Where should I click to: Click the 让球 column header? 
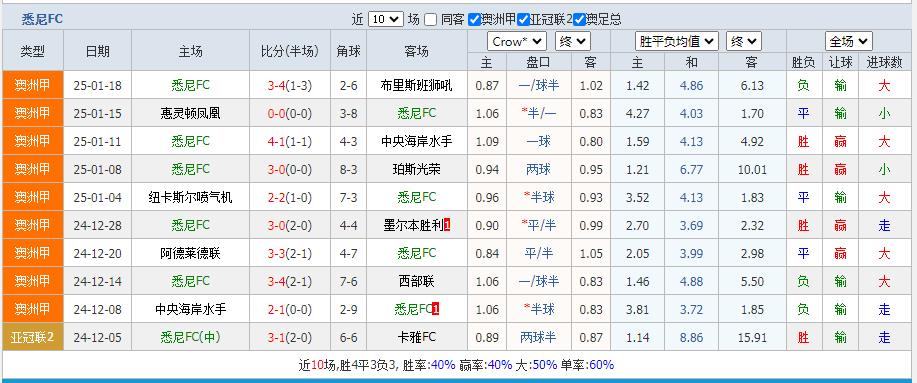point(840,62)
